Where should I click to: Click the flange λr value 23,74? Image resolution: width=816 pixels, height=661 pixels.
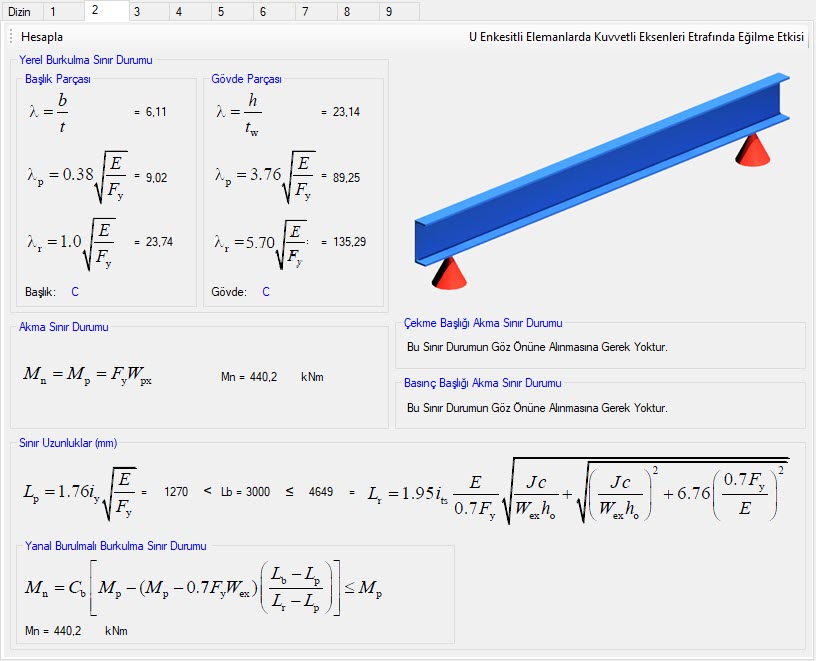pyautogui.click(x=159, y=241)
